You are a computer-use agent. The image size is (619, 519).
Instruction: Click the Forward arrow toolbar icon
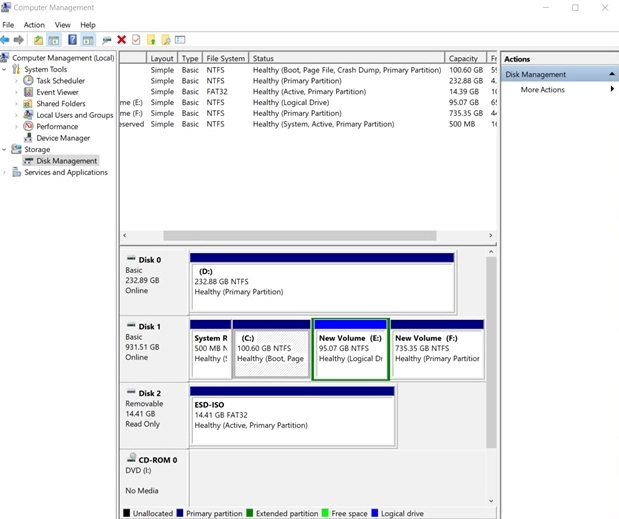pyautogui.click(x=19, y=40)
